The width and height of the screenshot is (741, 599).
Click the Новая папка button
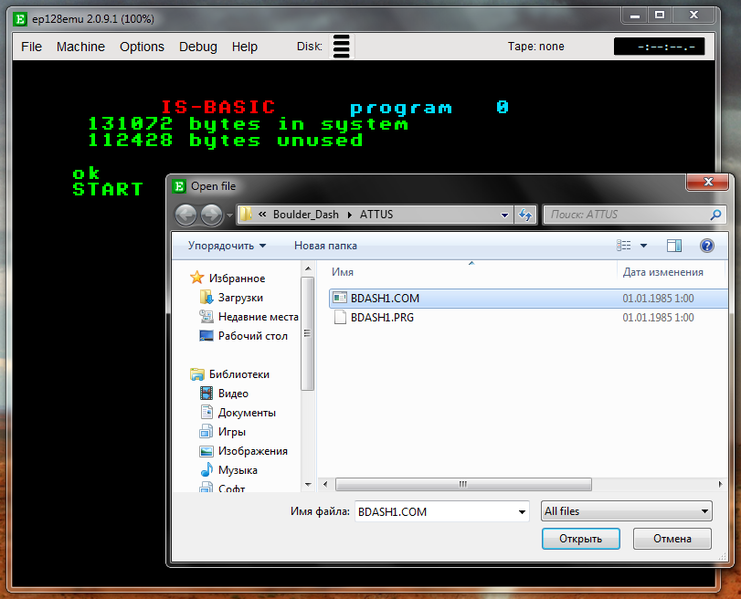click(x=326, y=246)
